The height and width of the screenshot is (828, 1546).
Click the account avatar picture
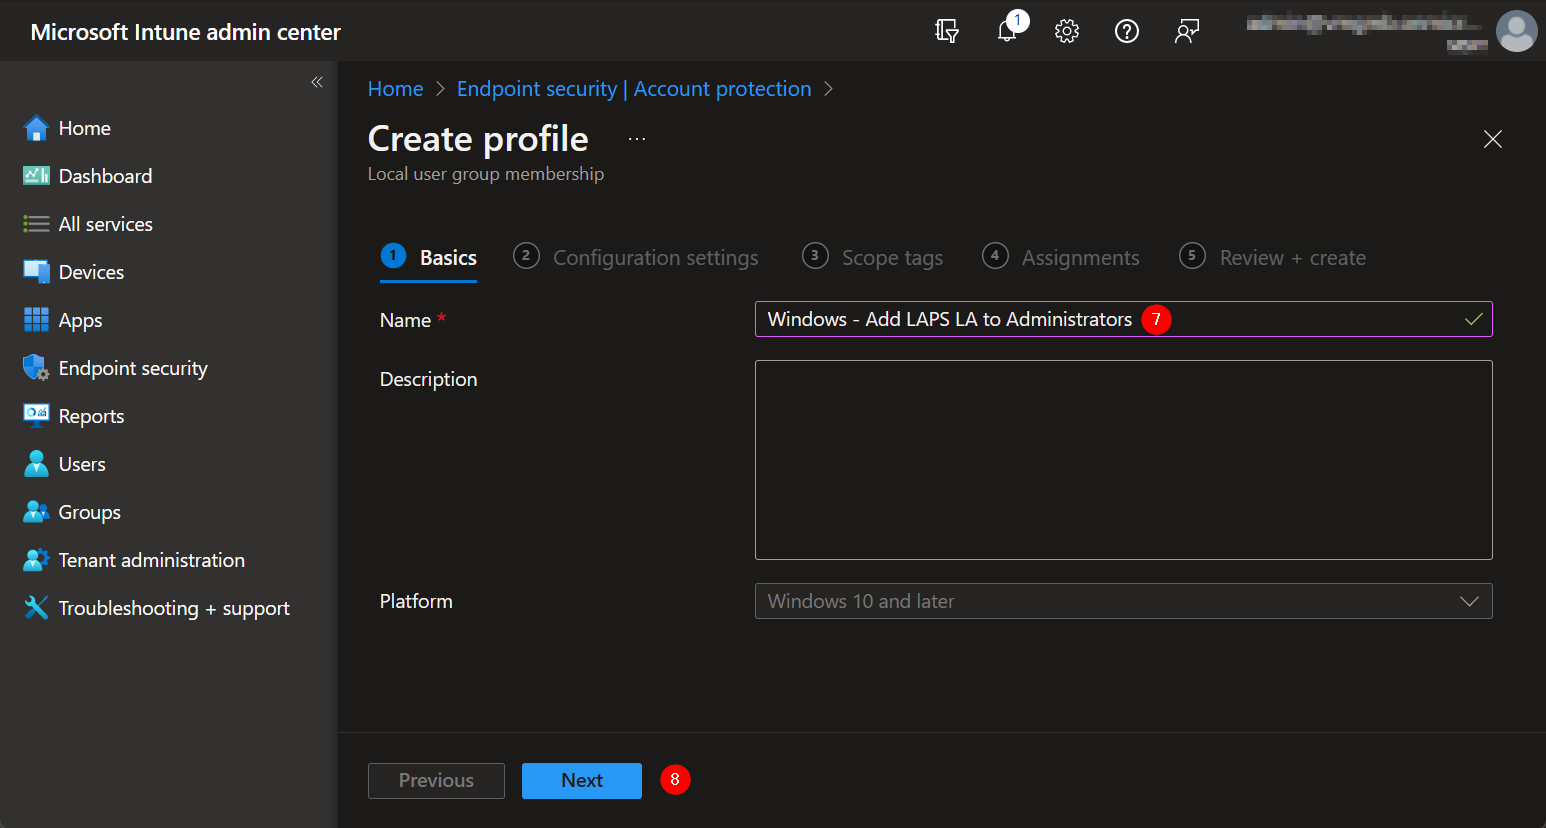pos(1516,31)
